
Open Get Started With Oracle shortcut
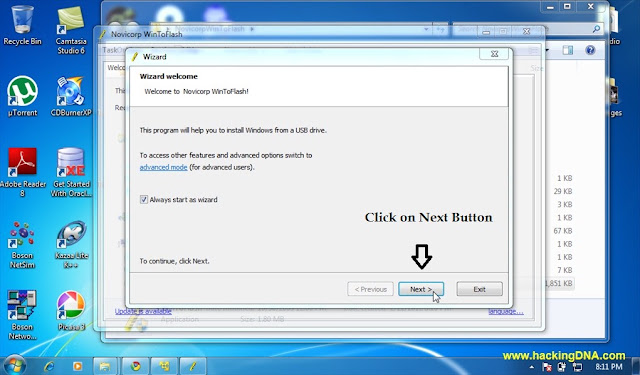[x=71, y=172]
